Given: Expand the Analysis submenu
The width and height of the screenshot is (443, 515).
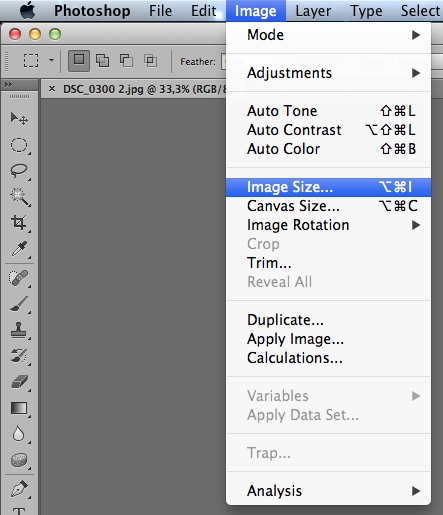Looking at the screenshot, I should click(328, 491).
